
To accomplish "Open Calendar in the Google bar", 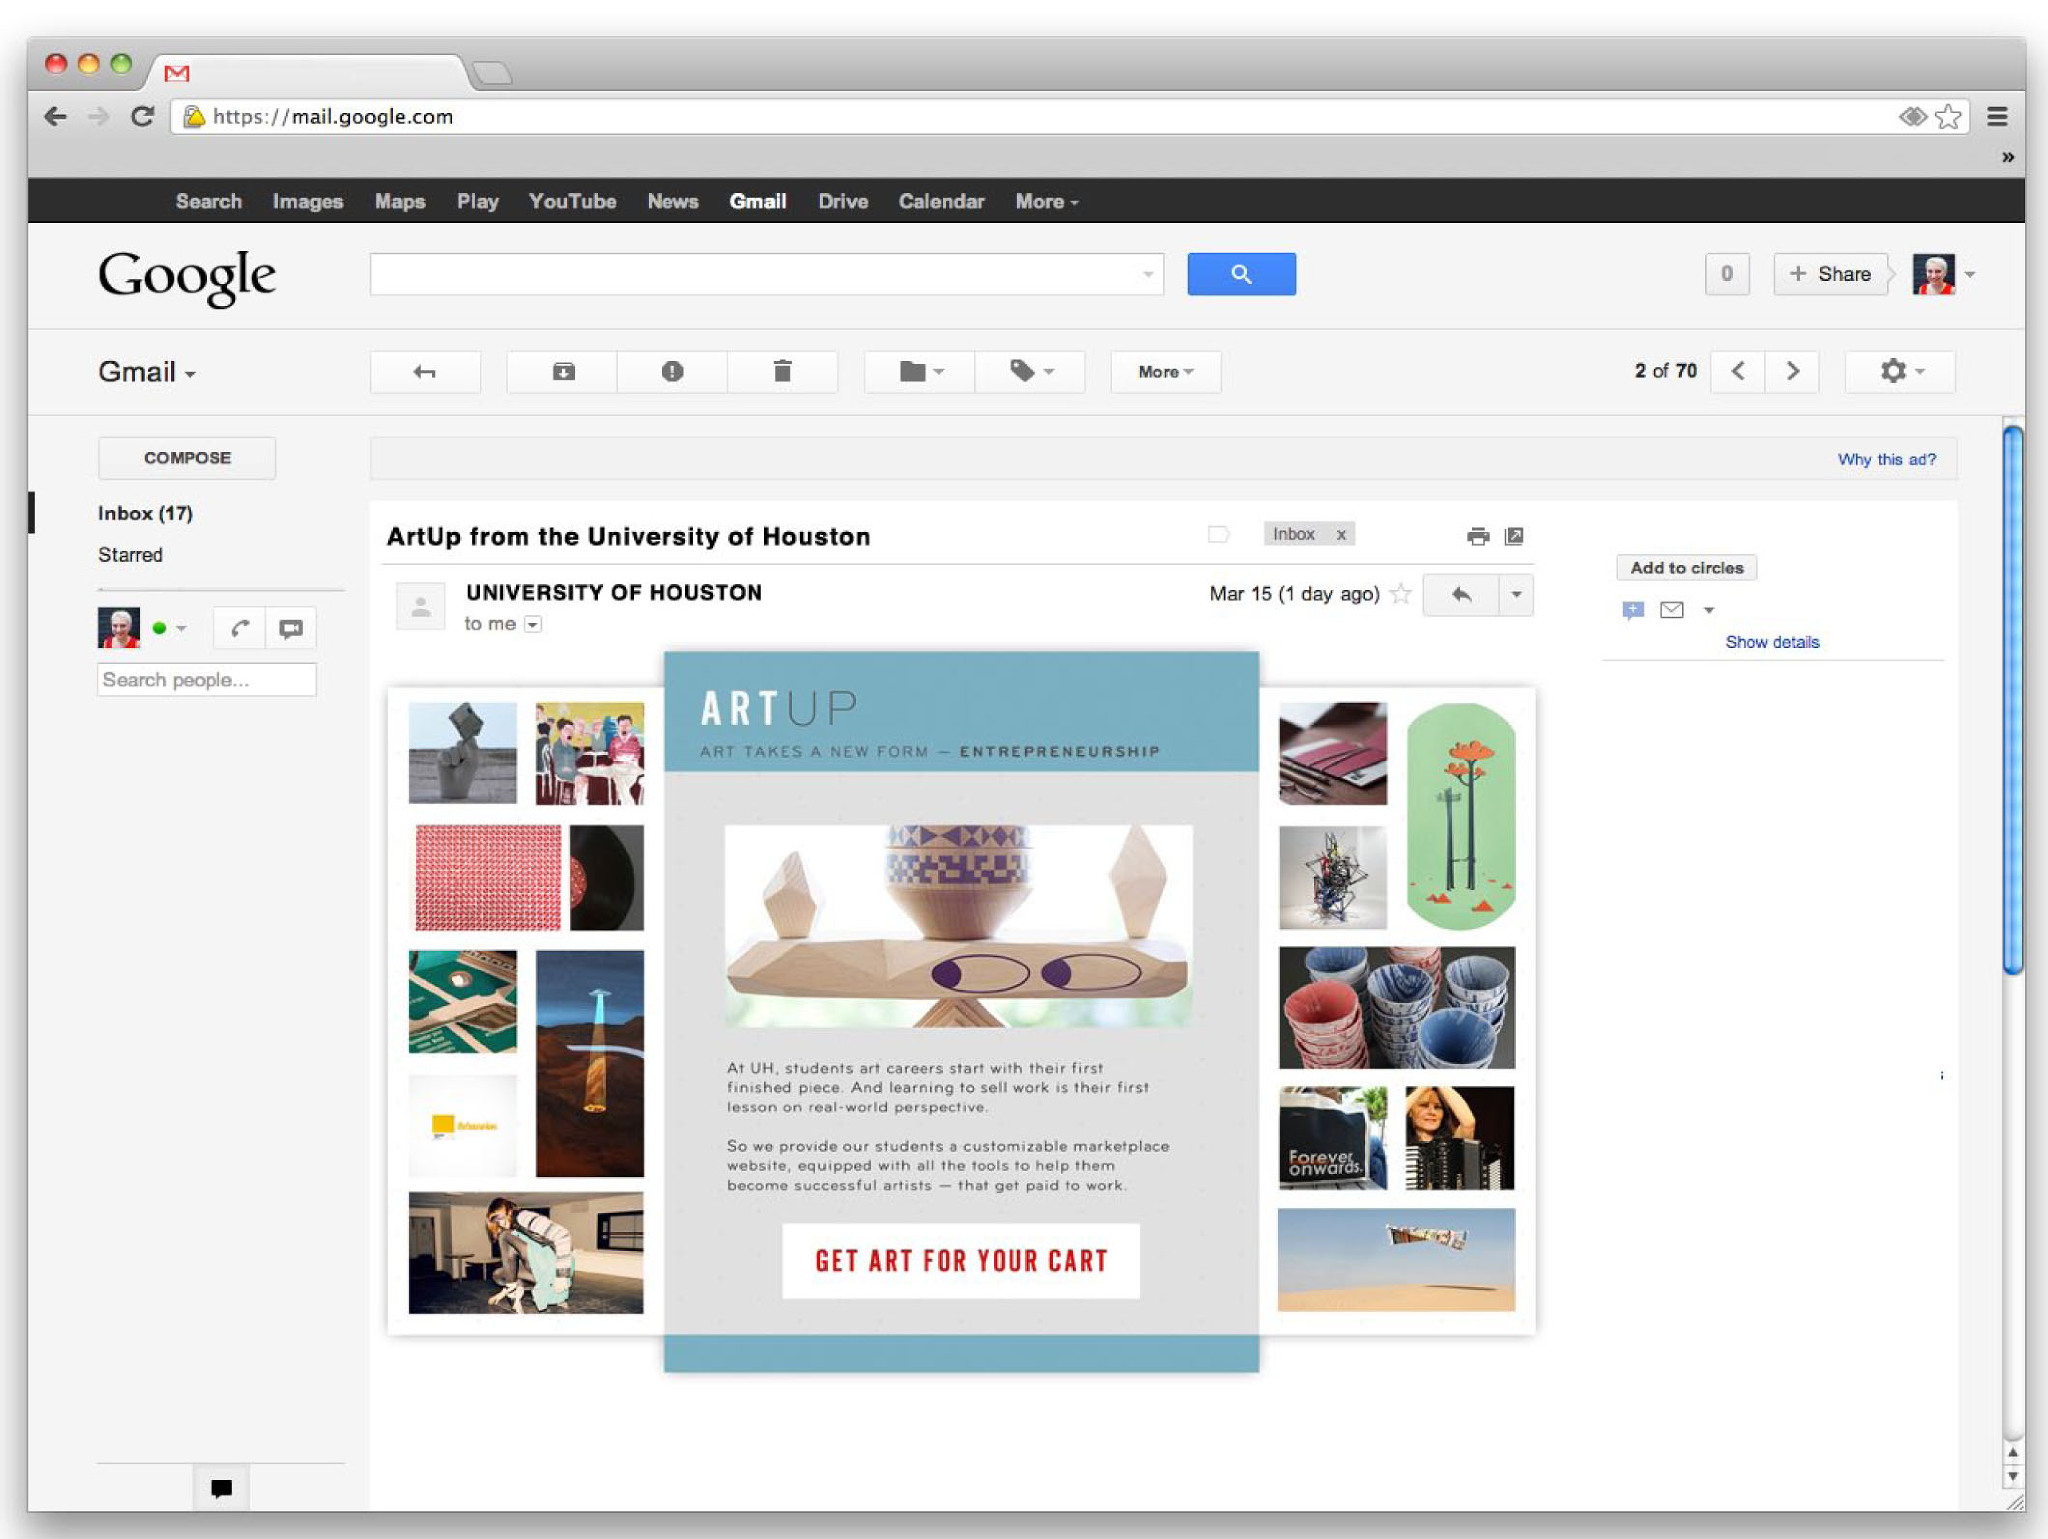I will tap(941, 202).
